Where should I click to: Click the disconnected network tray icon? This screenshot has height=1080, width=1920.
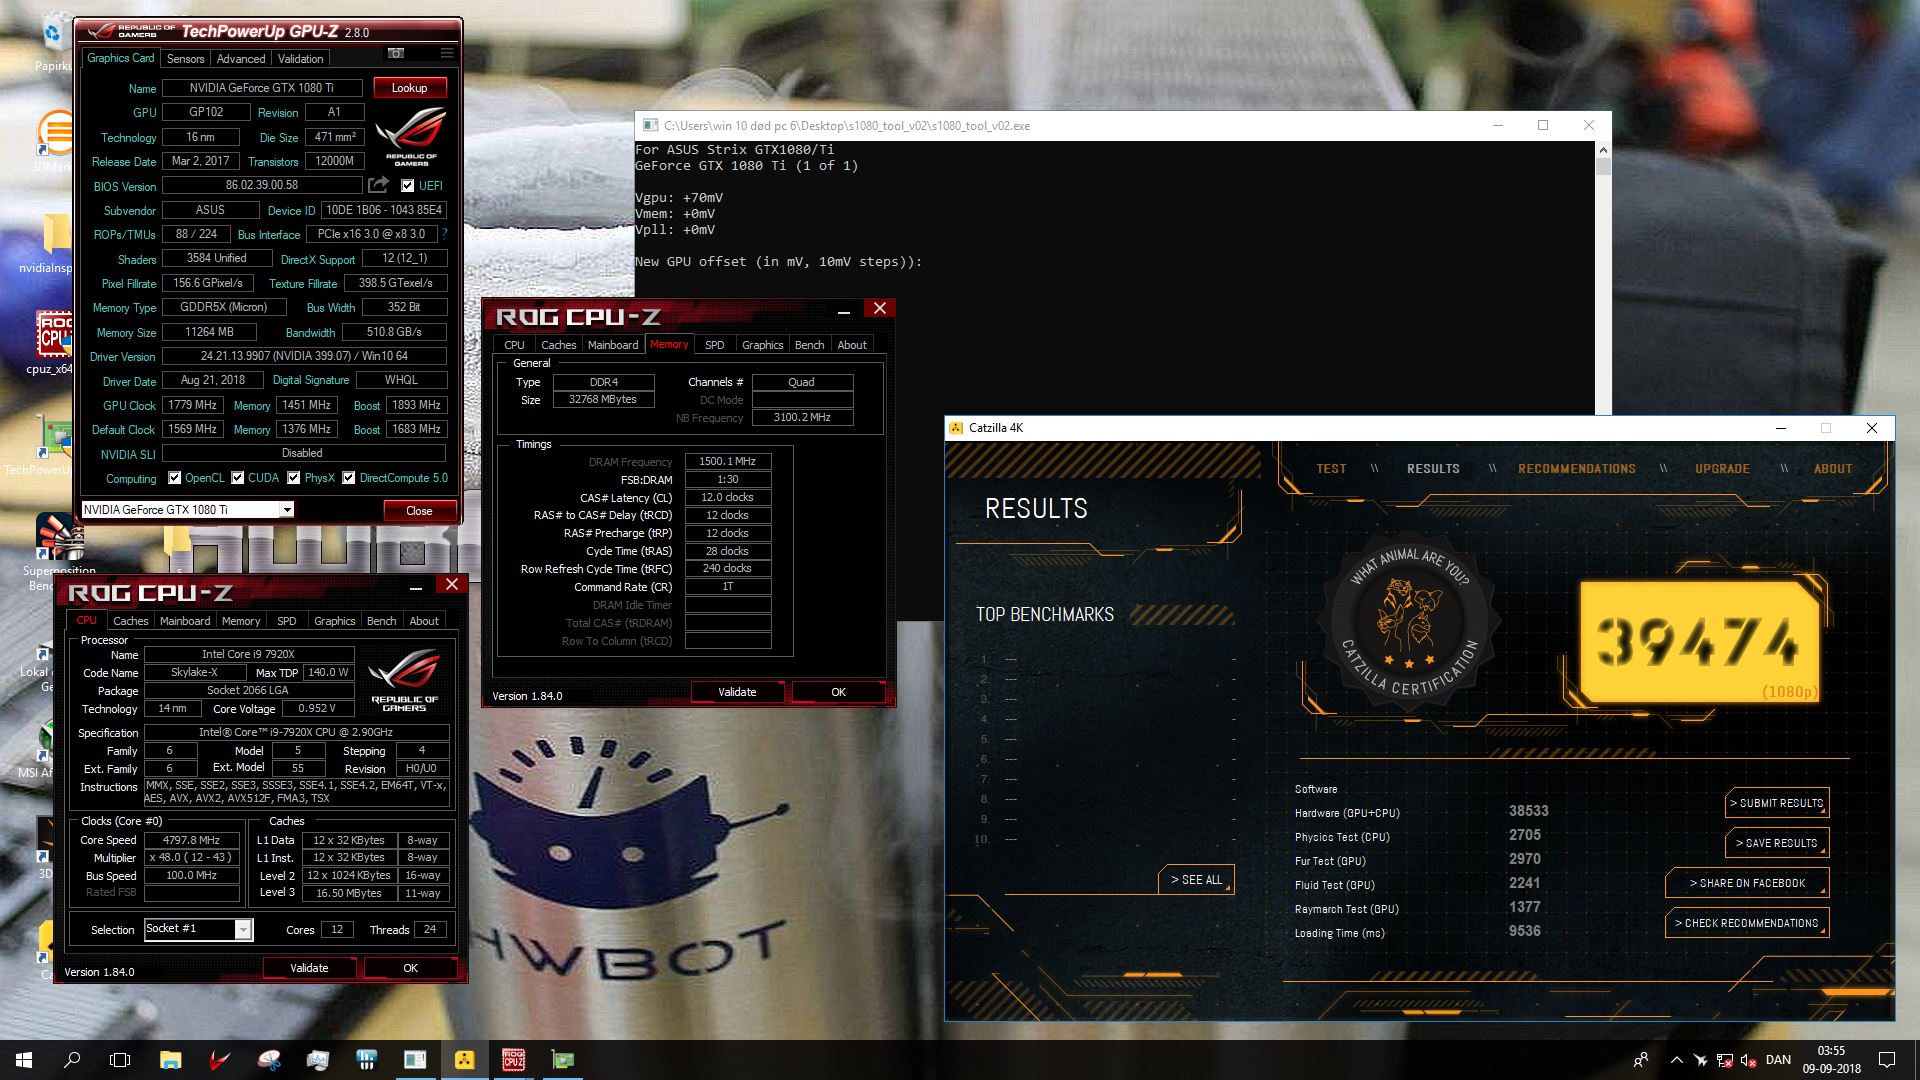(x=1725, y=1060)
